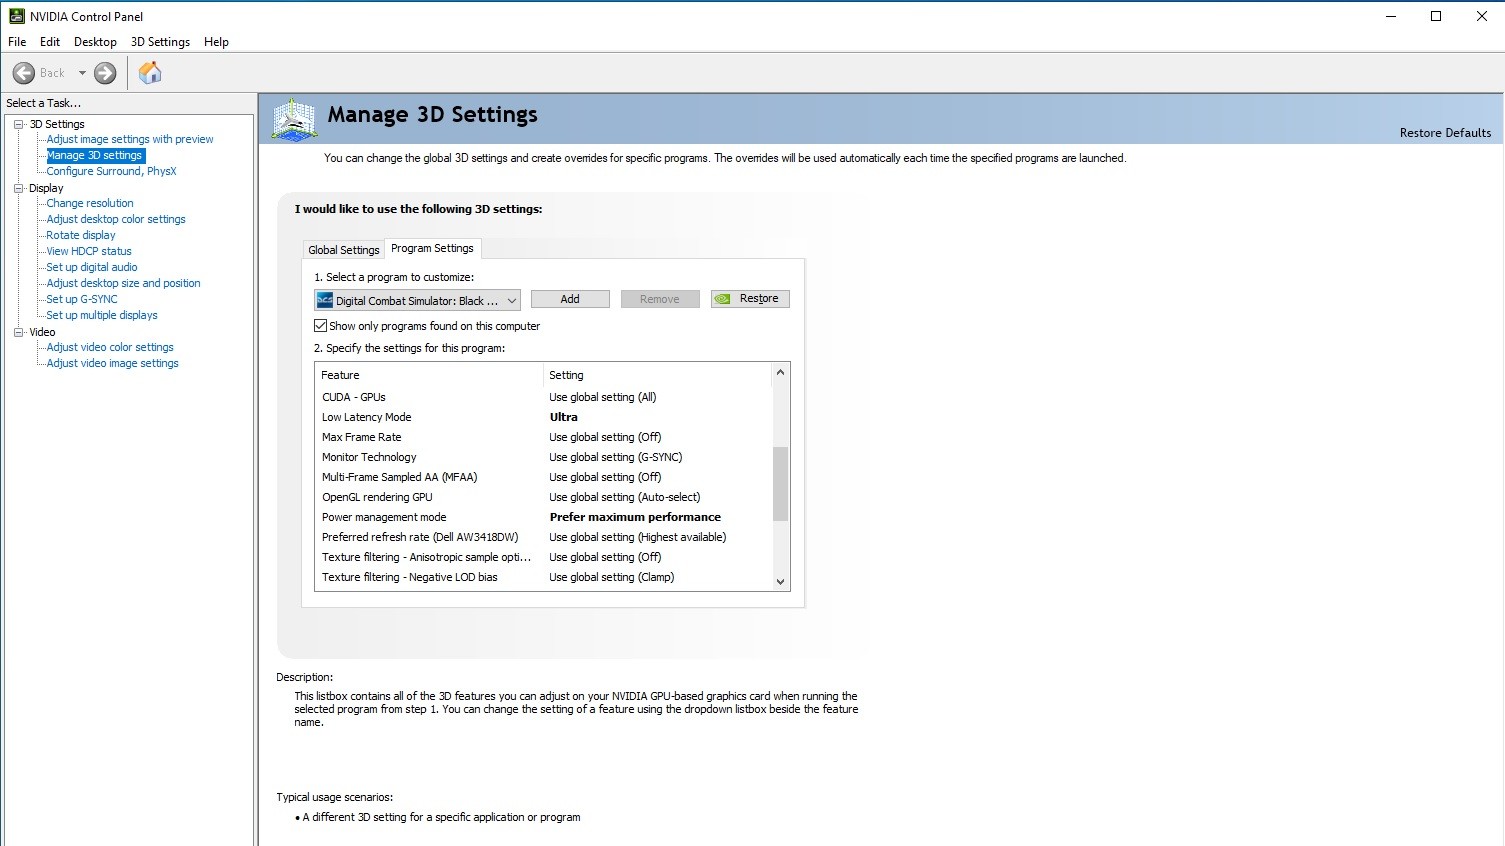Click the Manage 3D Settings header icon
The width and height of the screenshot is (1505, 846).
294,120
